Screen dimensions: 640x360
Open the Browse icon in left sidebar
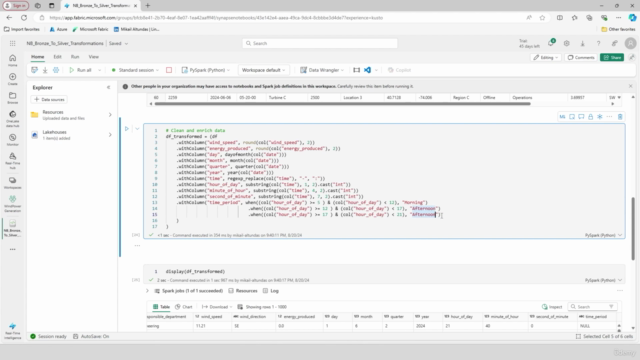point(13,98)
